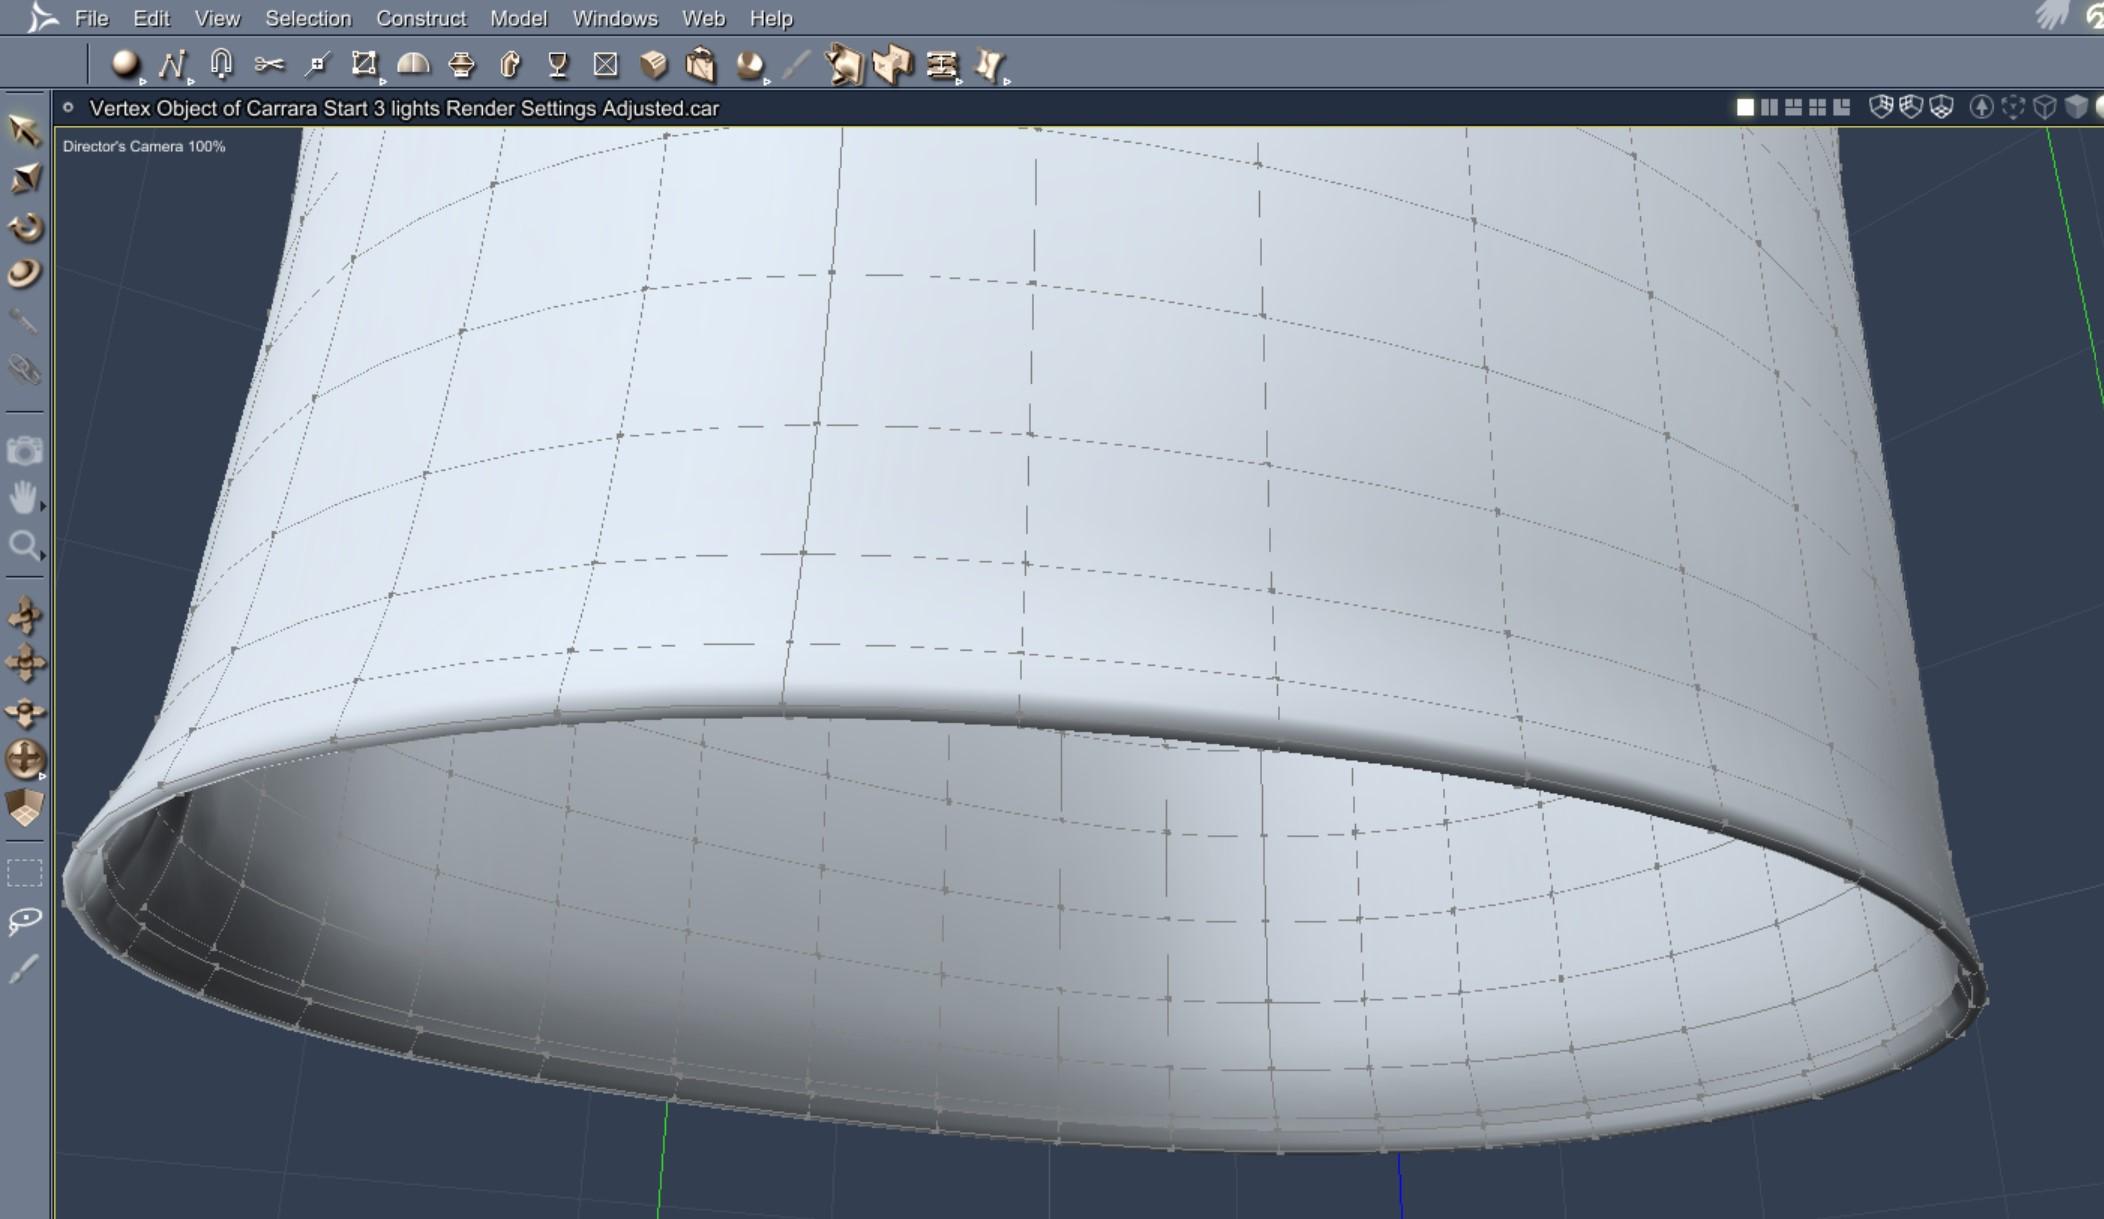Viewport: 2104px width, 1219px height.
Task: Switch to single-pane view layout
Action: 1745,107
